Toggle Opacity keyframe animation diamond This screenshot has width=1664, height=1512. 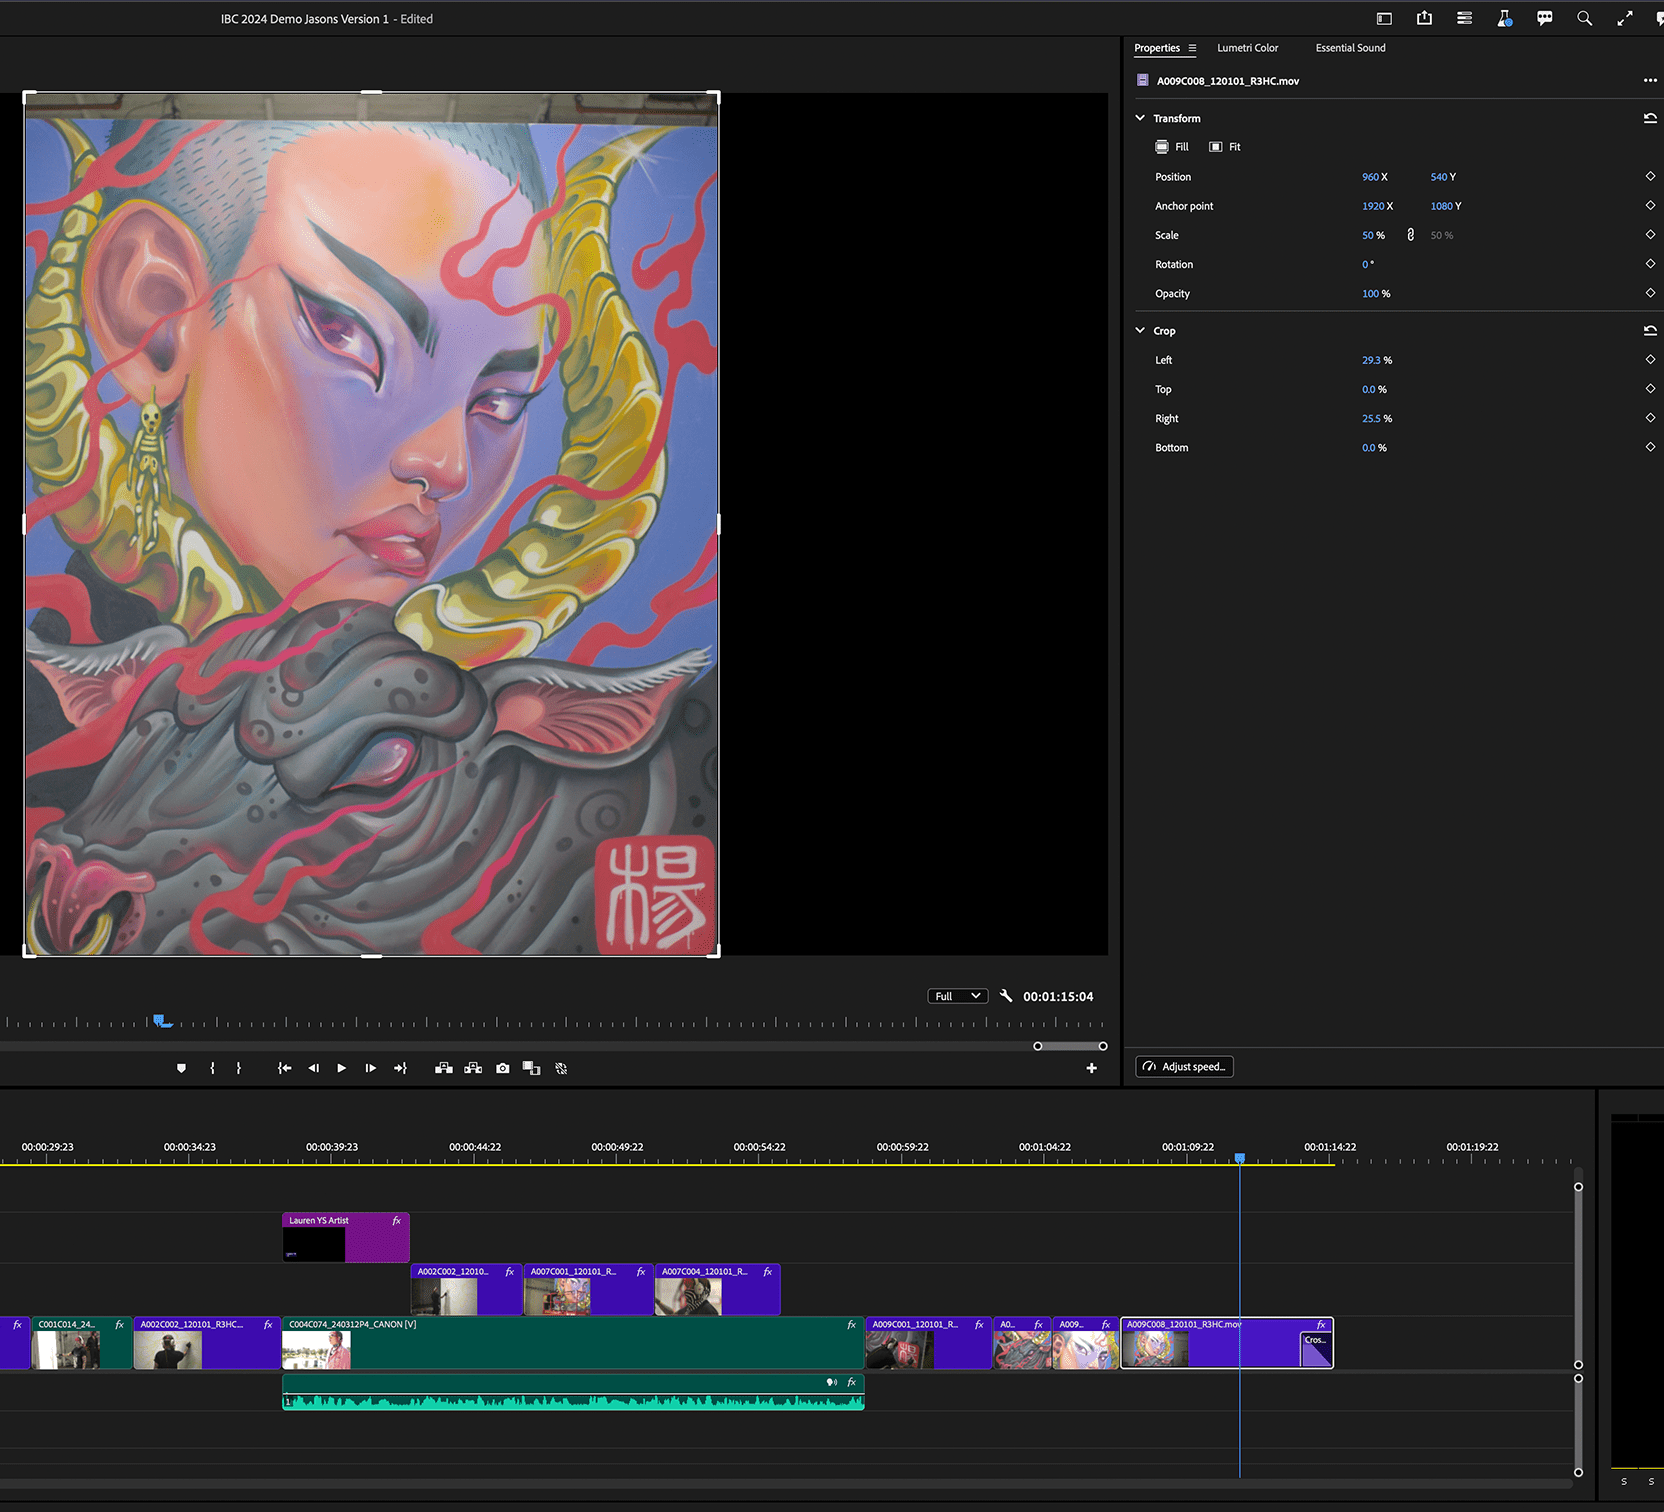tap(1650, 293)
